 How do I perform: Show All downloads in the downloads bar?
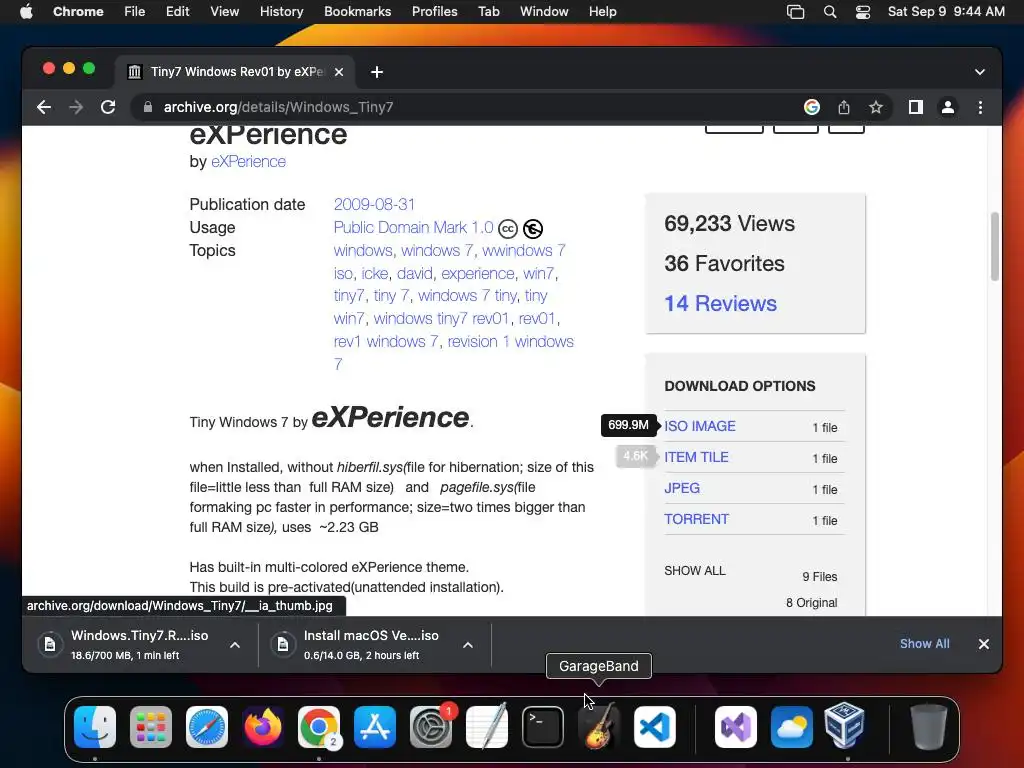pos(925,644)
